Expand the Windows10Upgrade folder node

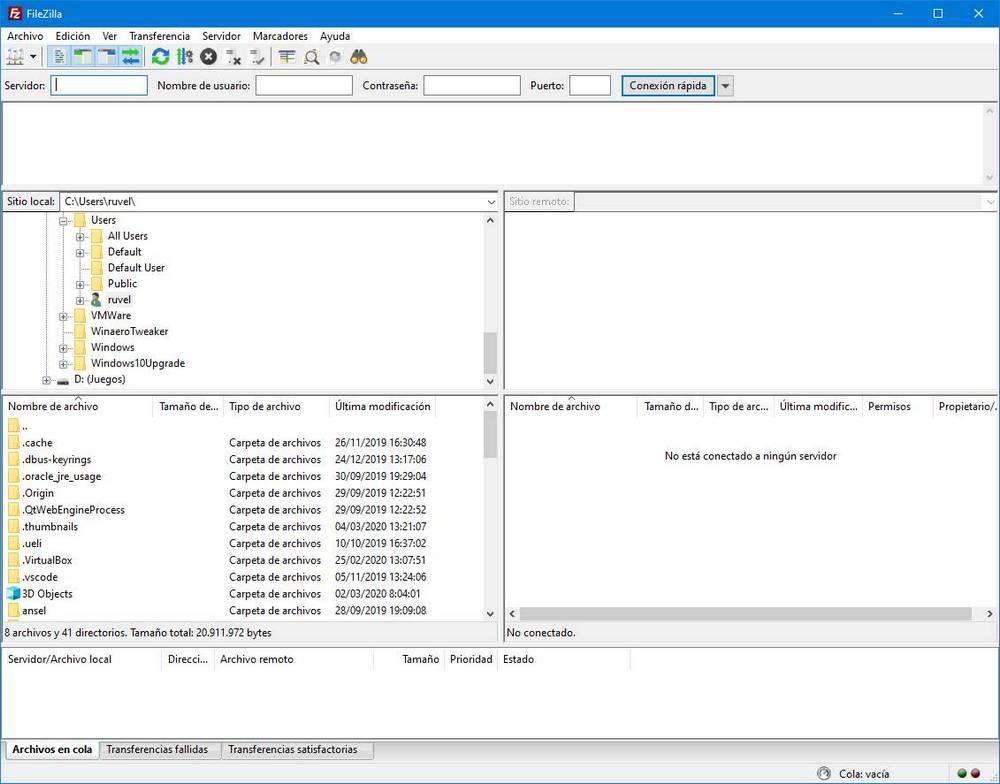pos(63,364)
